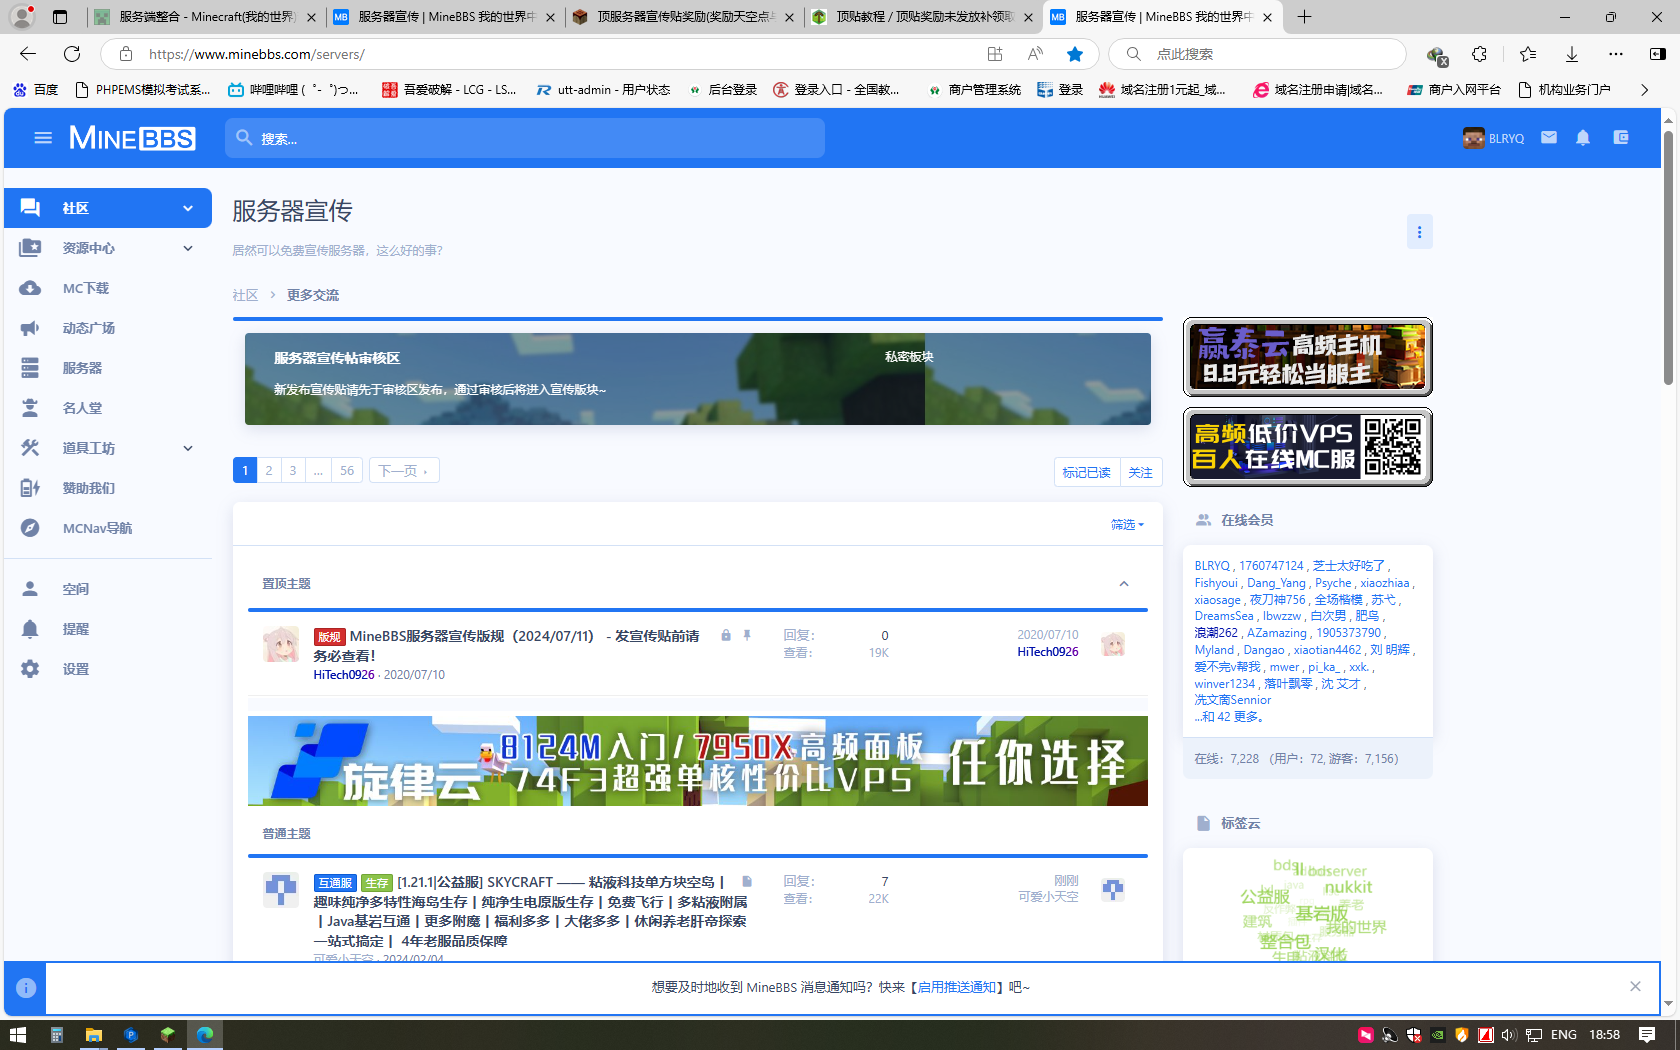Click 关注 button
1680x1050 pixels.
(1140, 472)
